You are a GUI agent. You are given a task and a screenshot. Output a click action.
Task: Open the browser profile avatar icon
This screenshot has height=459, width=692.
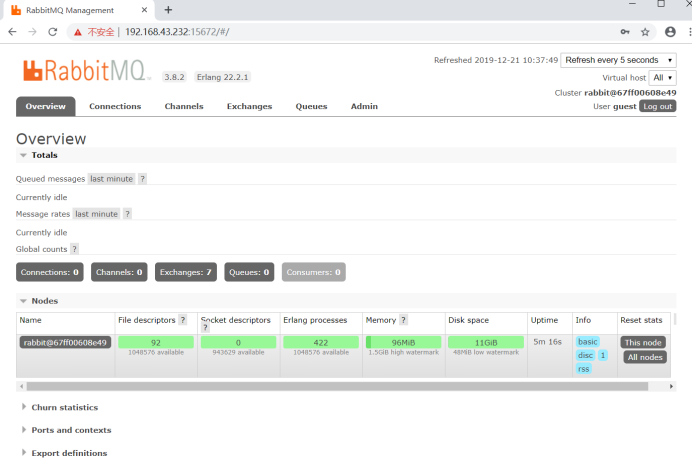670,32
